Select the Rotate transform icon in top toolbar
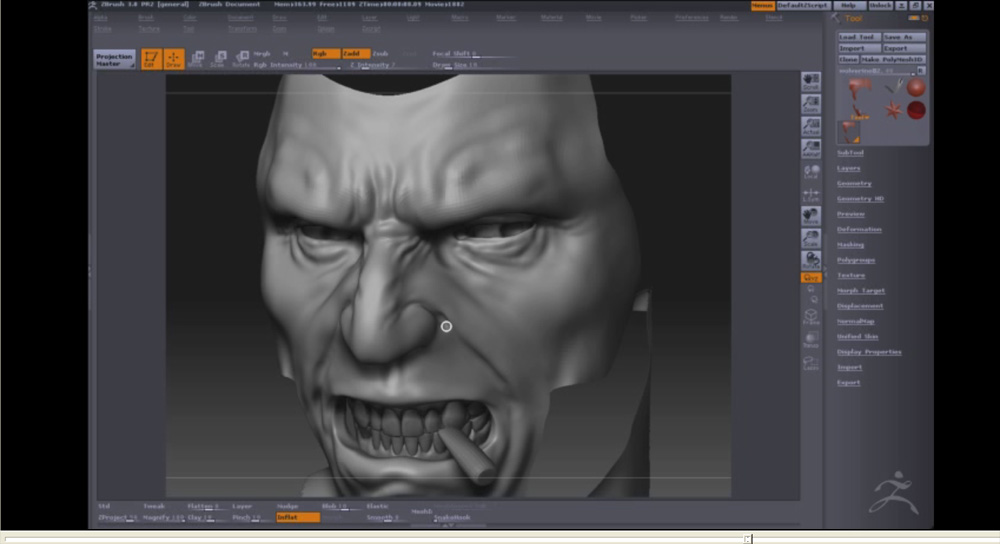This screenshot has height=544, width=1000. tap(240, 59)
